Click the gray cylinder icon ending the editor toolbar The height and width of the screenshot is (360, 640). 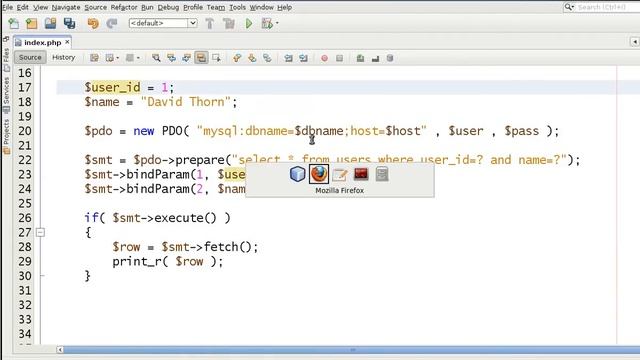[x=390, y=58]
